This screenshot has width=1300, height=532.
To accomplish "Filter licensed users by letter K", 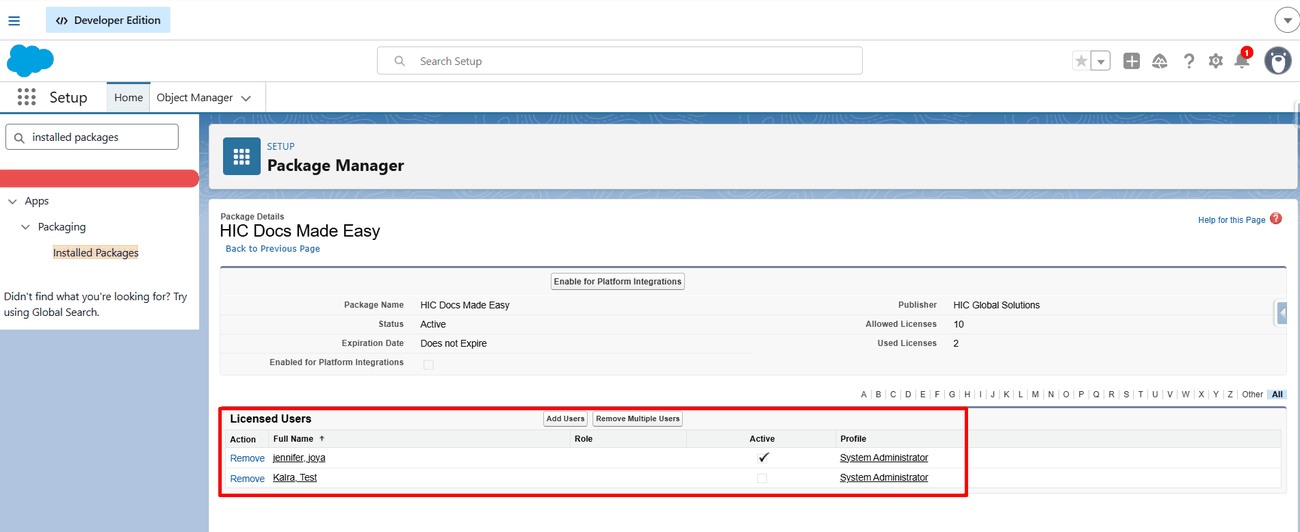I will coord(1006,394).
